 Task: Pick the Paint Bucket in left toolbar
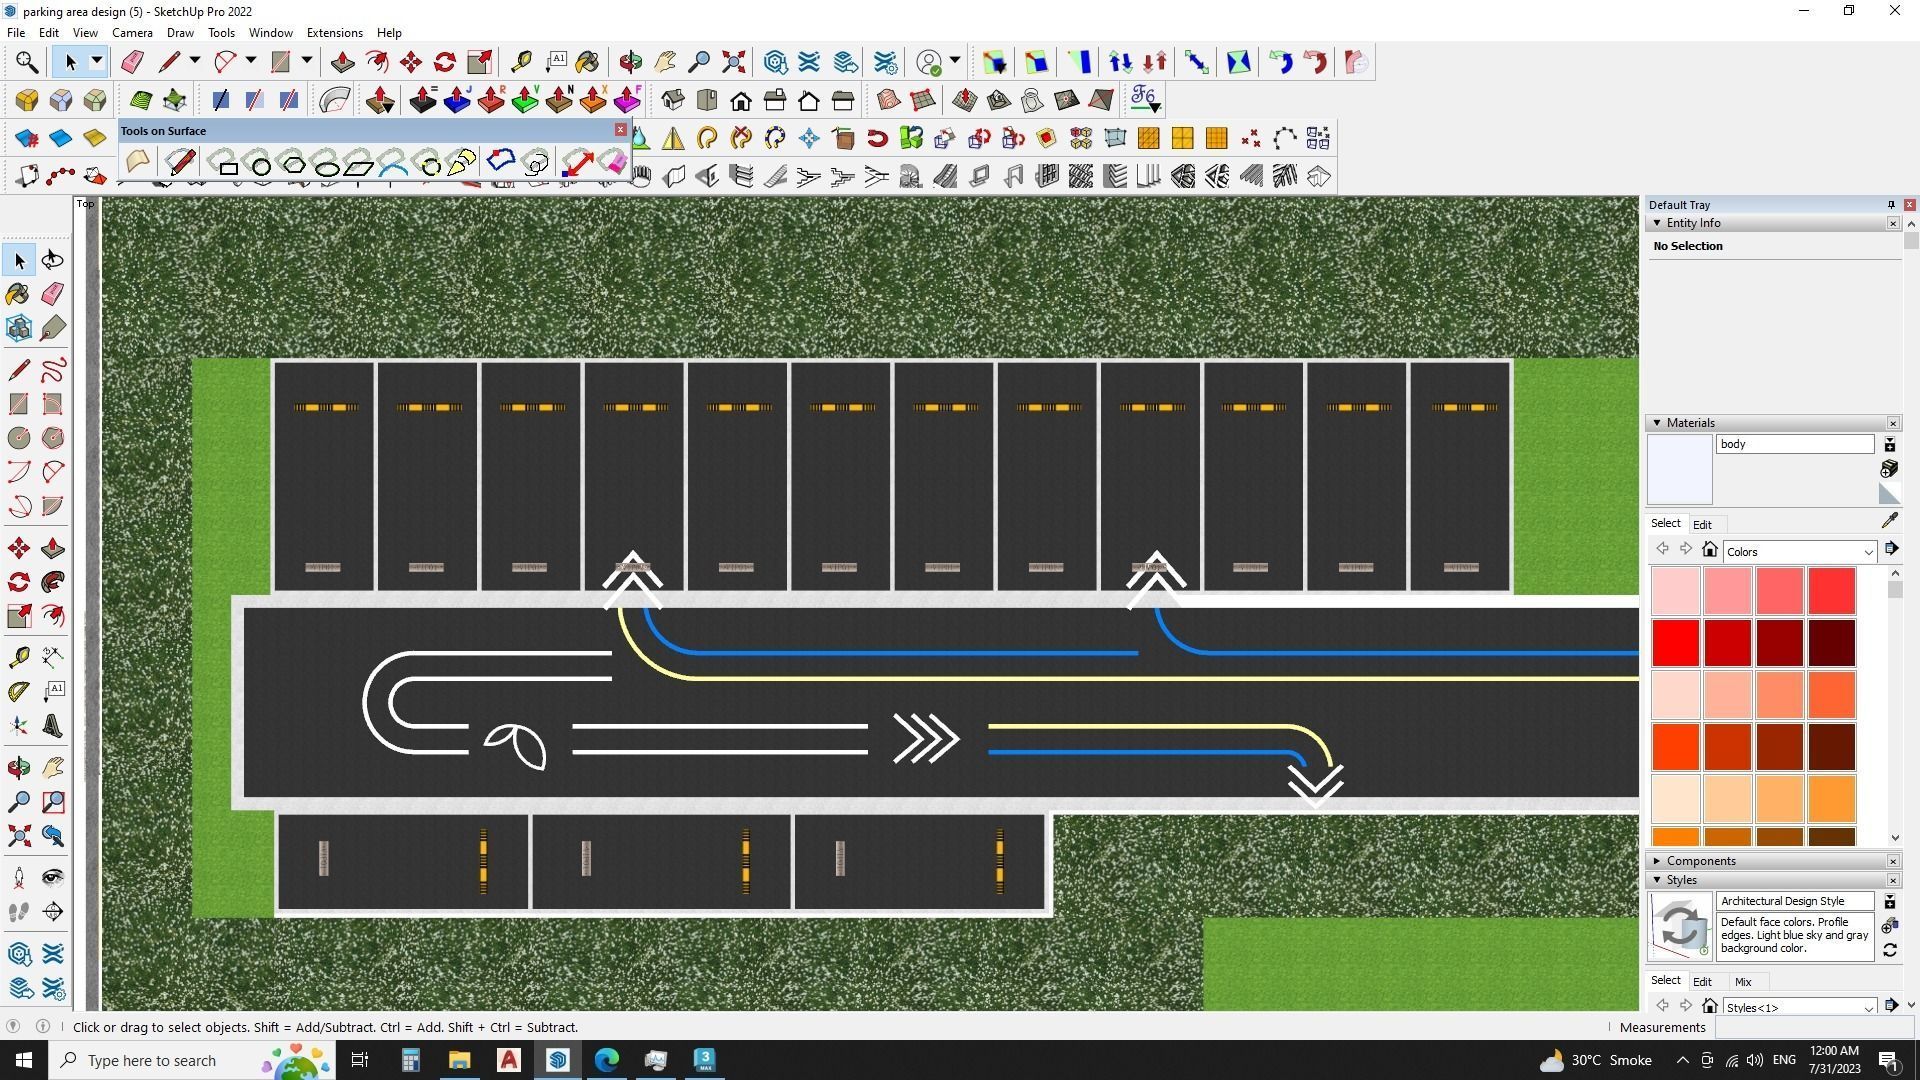click(x=18, y=293)
